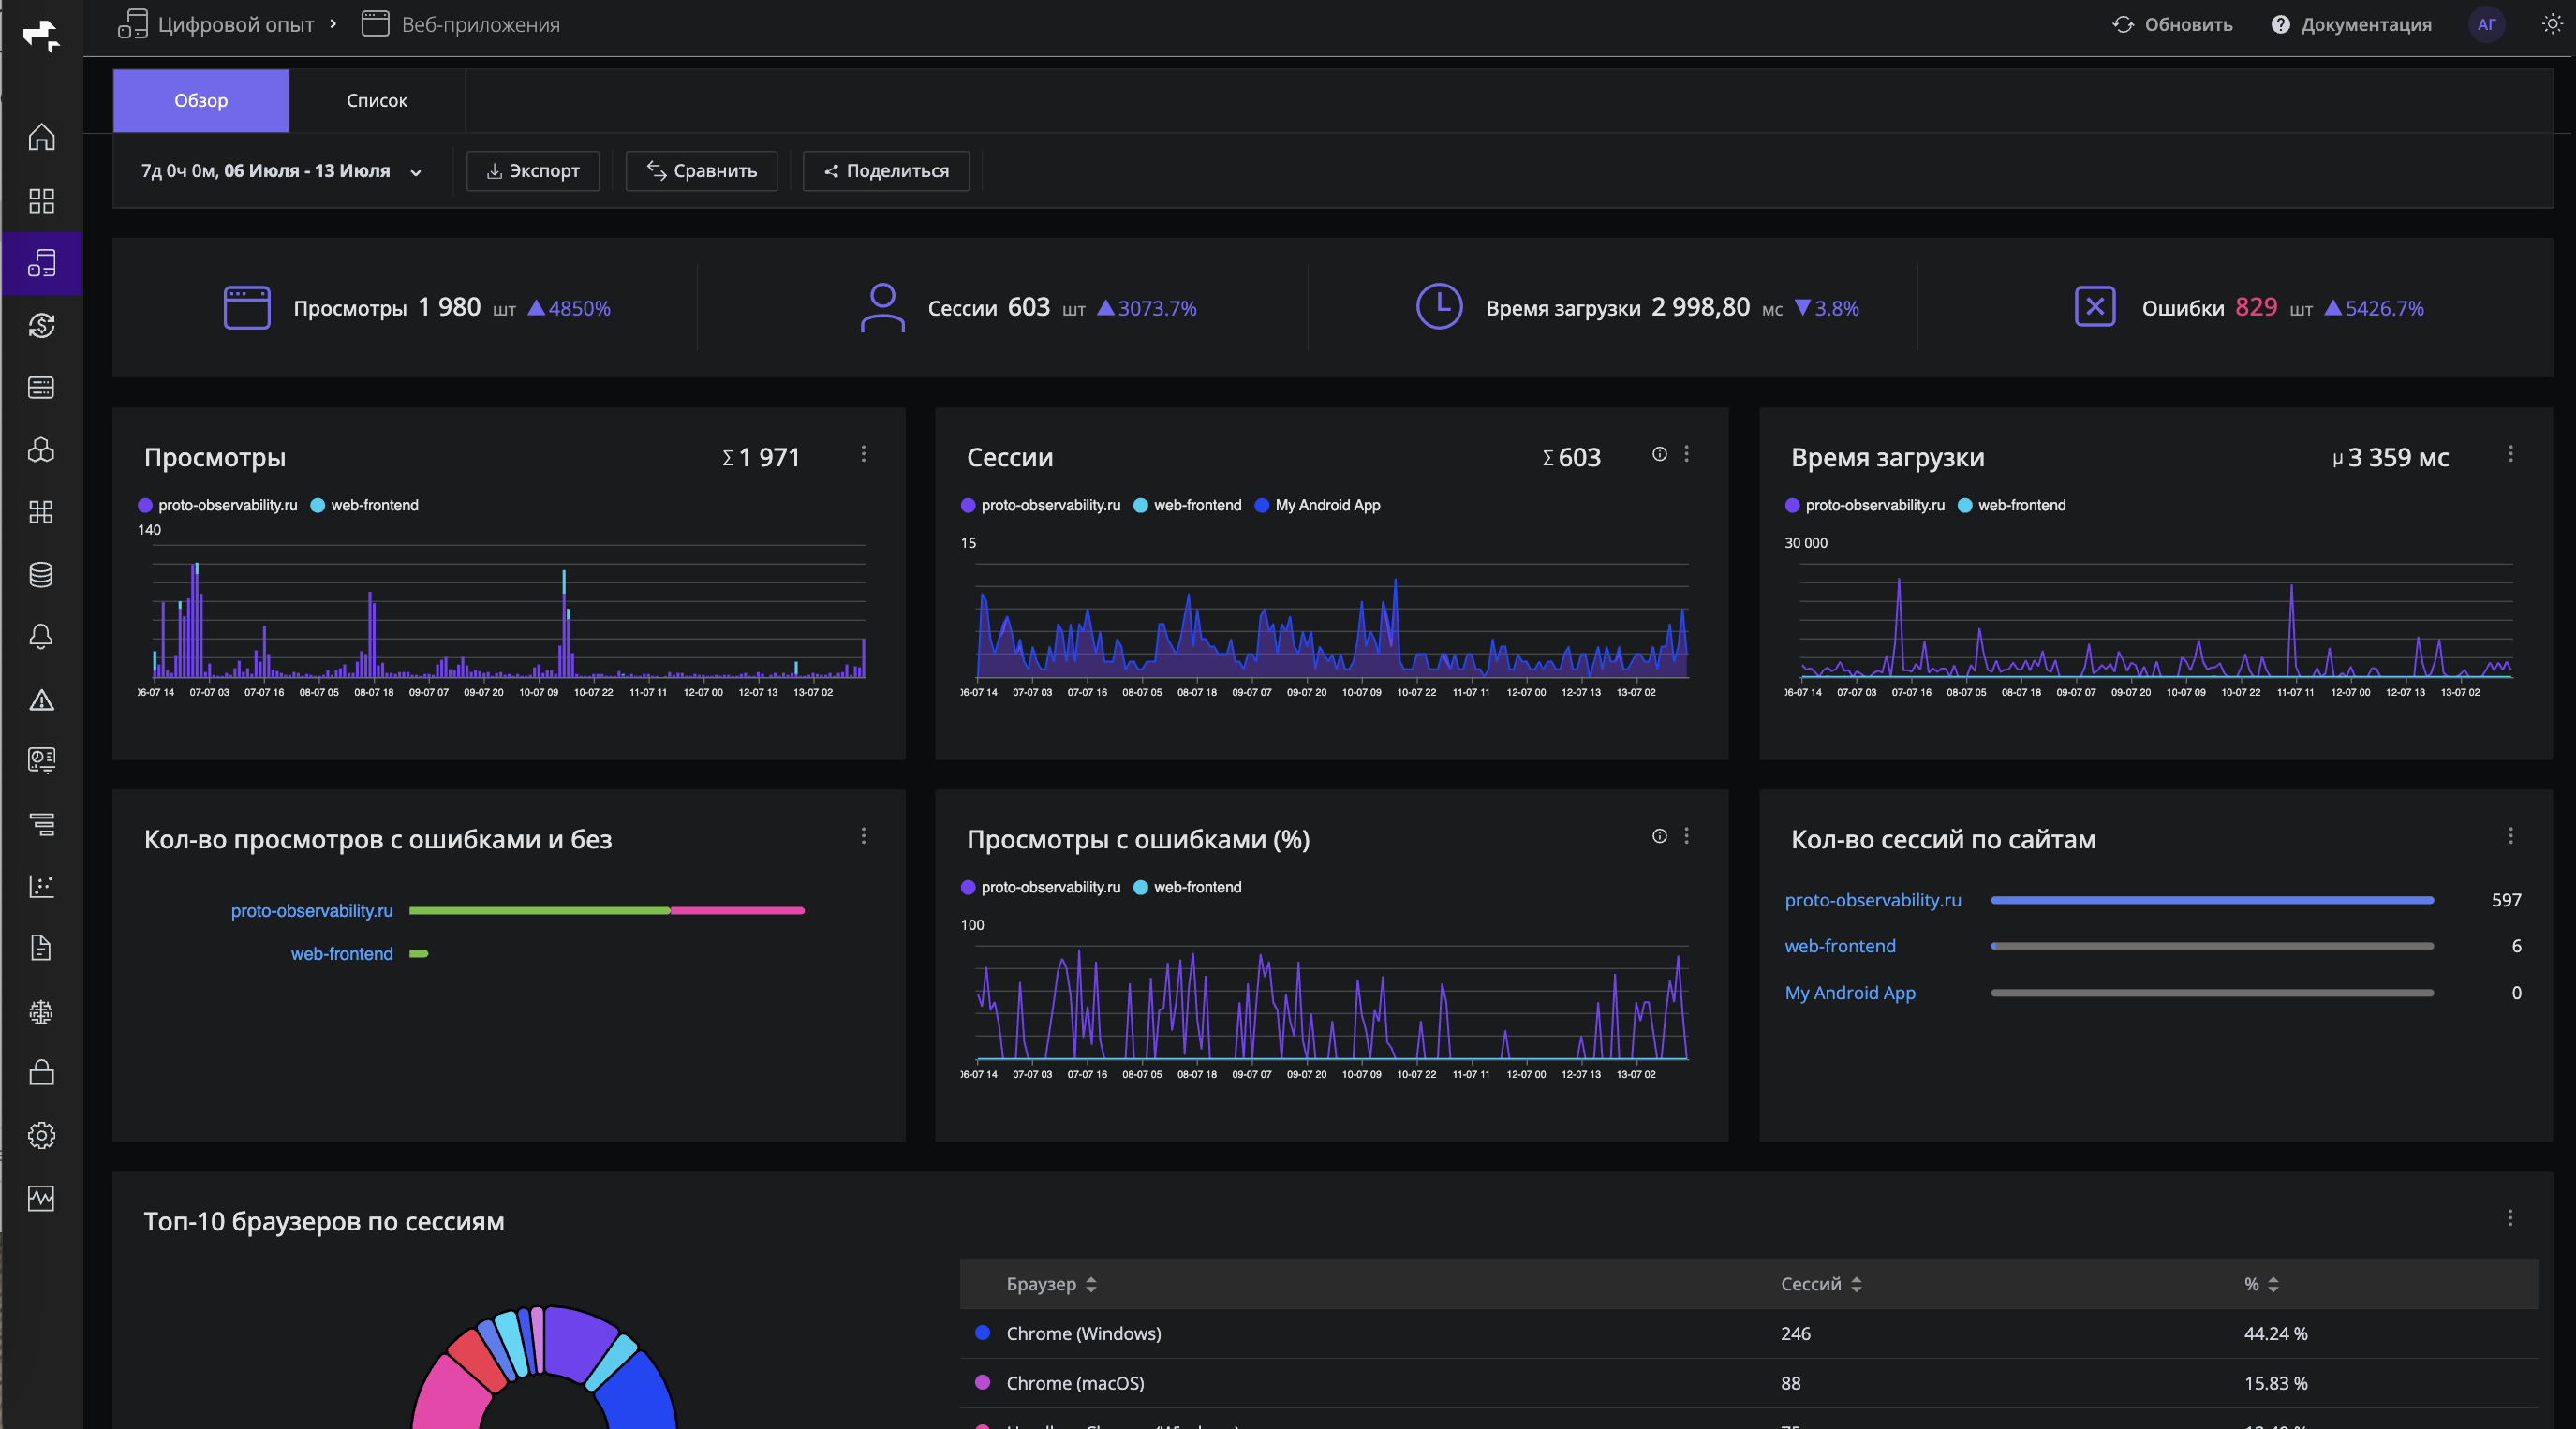The image size is (2576, 1429).
Task: Toggle web-frontend in Просмотры с ошибками (%) legend
Action: click(1188, 887)
